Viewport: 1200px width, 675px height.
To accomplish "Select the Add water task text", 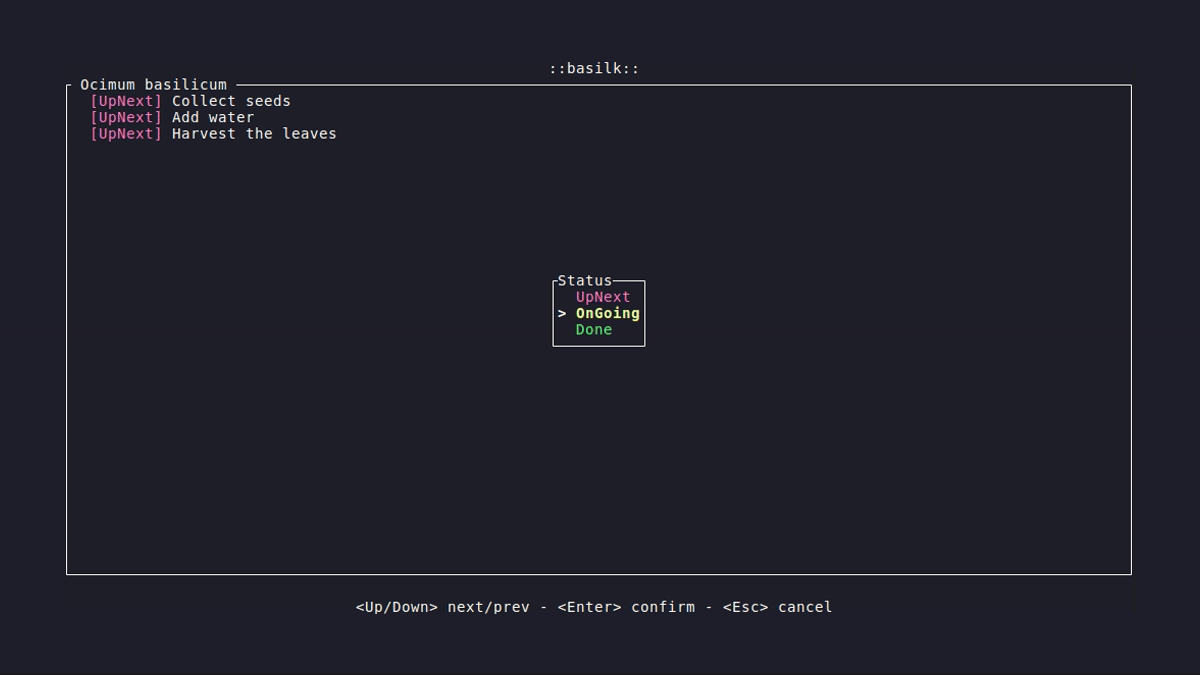I will coord(213,117).
